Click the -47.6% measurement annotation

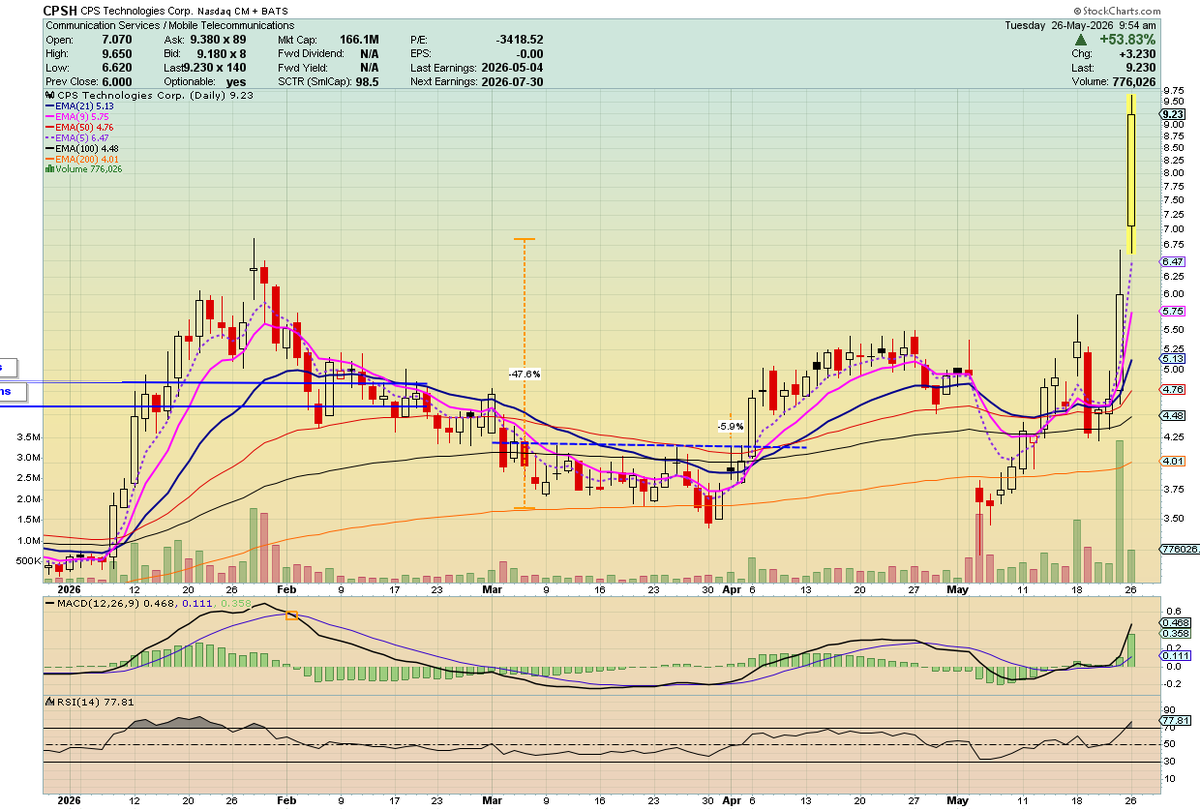pos(525,374)
